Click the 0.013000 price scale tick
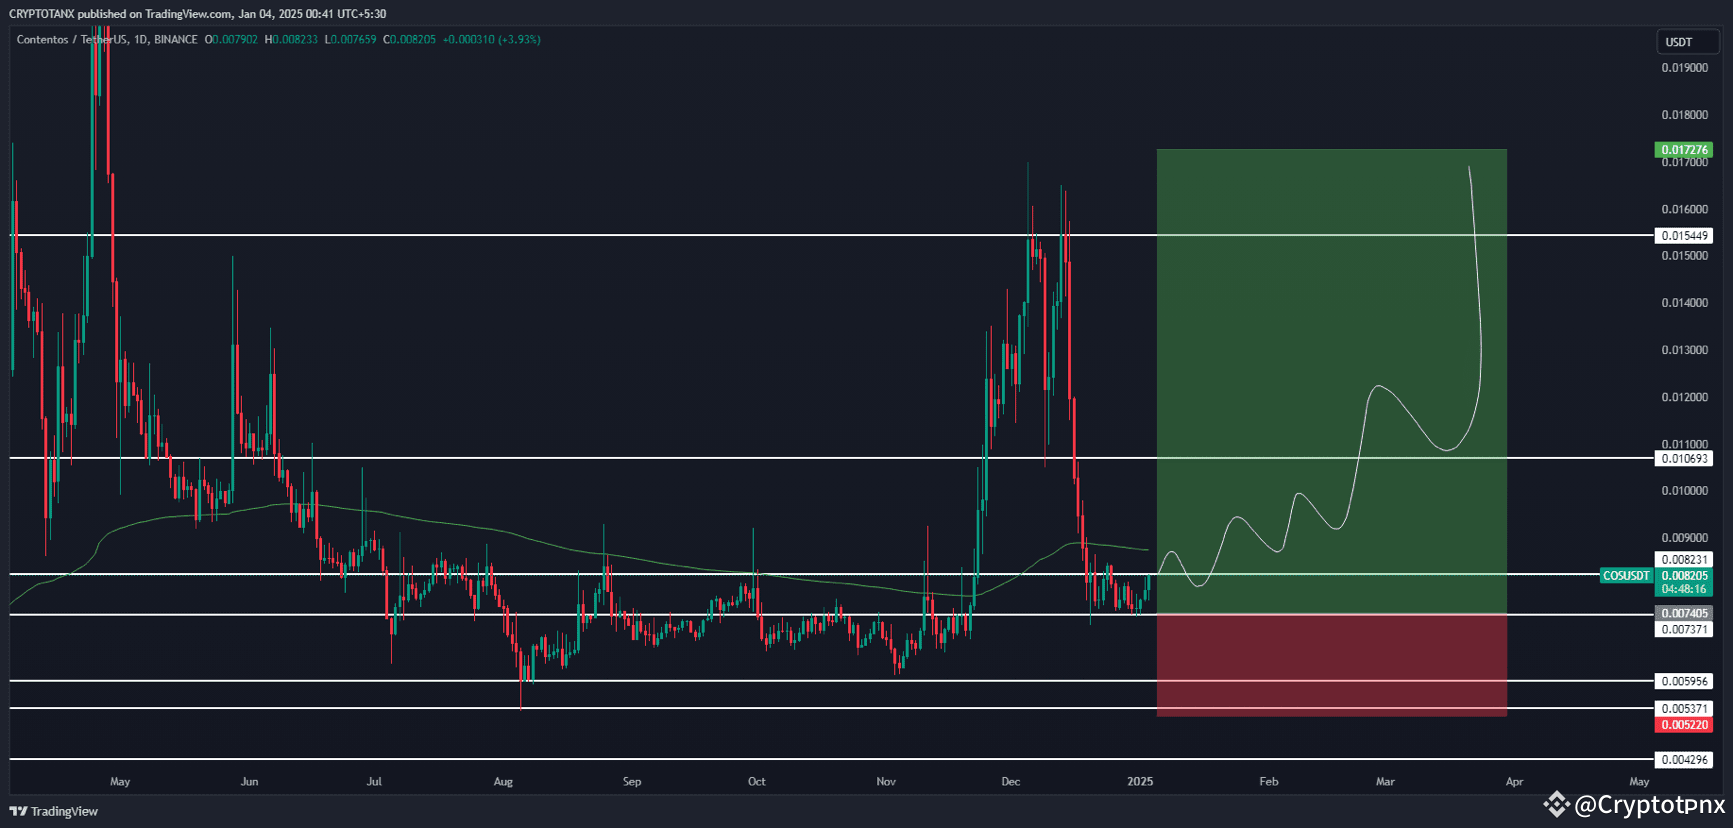The height and width of the screenshot is (828, 1733). click(1684, 350)
